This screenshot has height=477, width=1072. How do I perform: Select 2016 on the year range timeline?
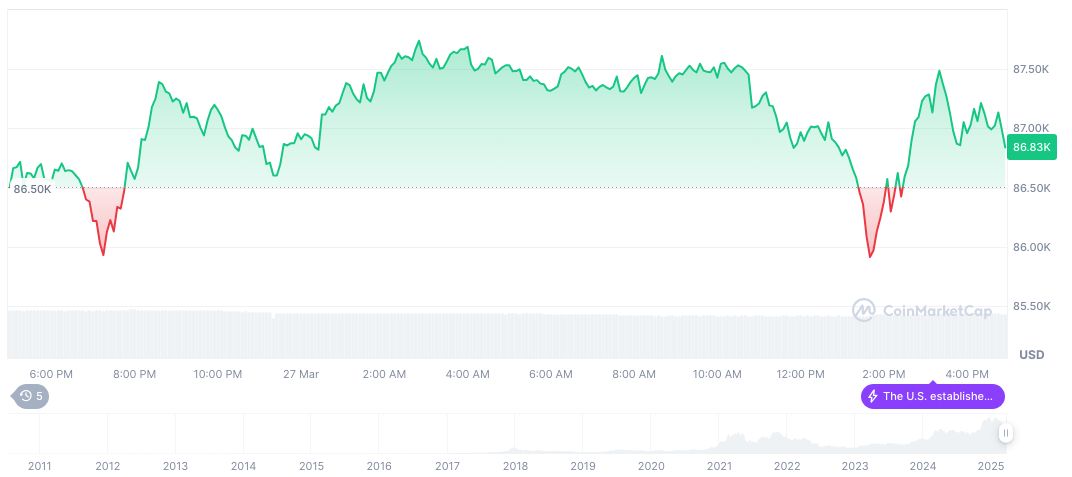point(379,466)
